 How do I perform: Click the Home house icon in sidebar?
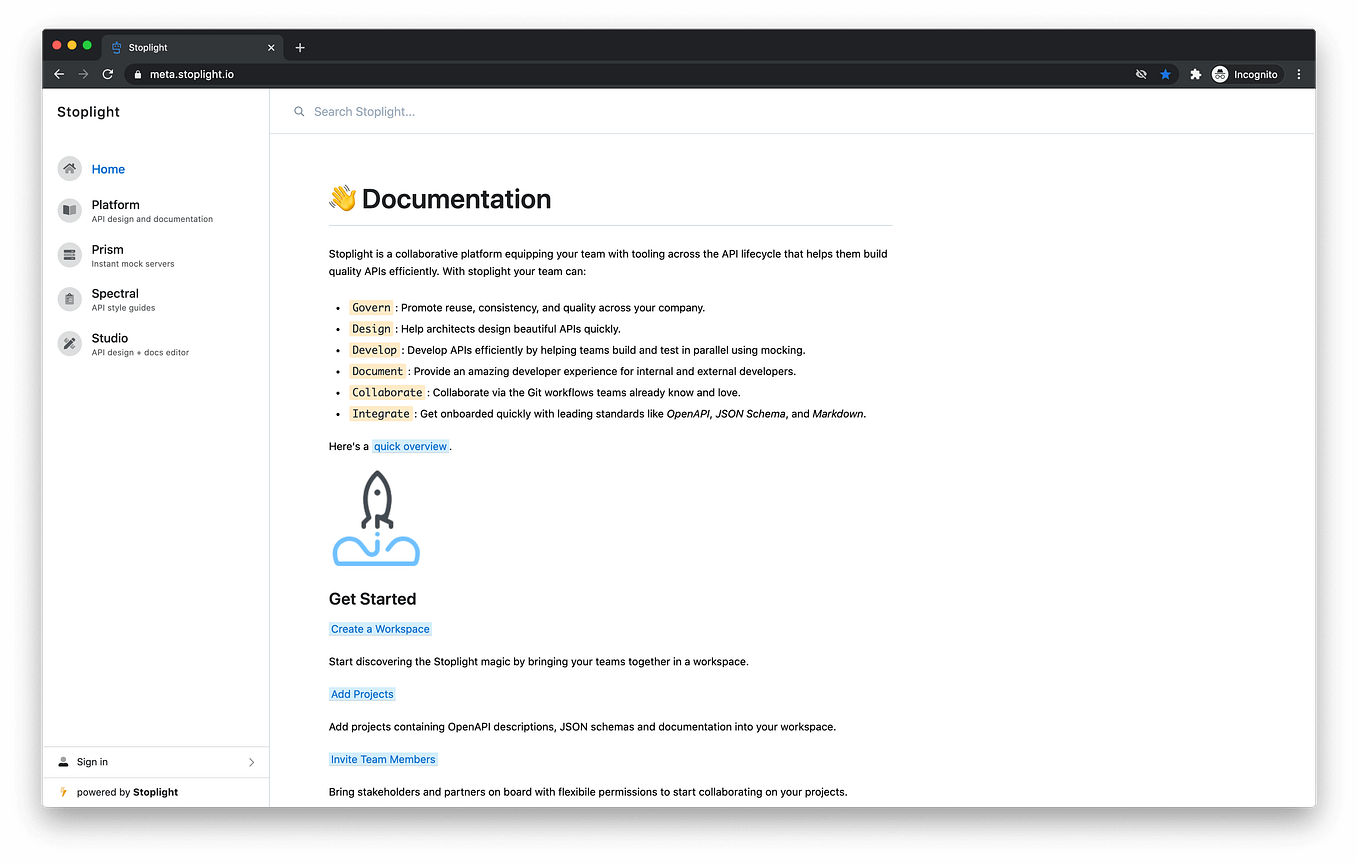[69, 169]
